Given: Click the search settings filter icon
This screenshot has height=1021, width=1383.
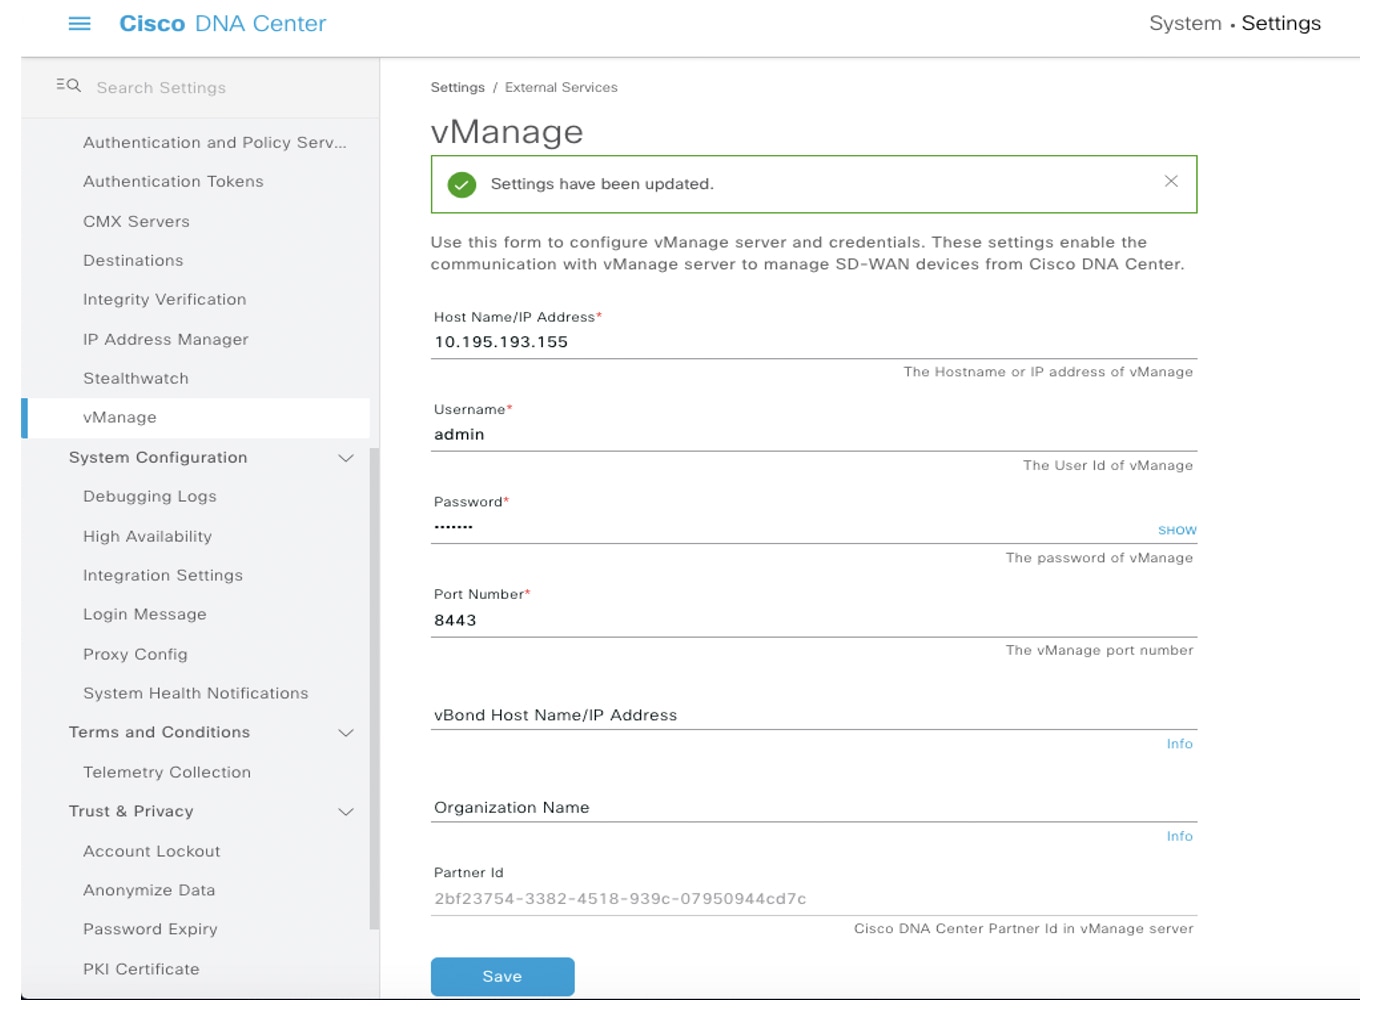Looking at the screenshot, I should [68, 86].
